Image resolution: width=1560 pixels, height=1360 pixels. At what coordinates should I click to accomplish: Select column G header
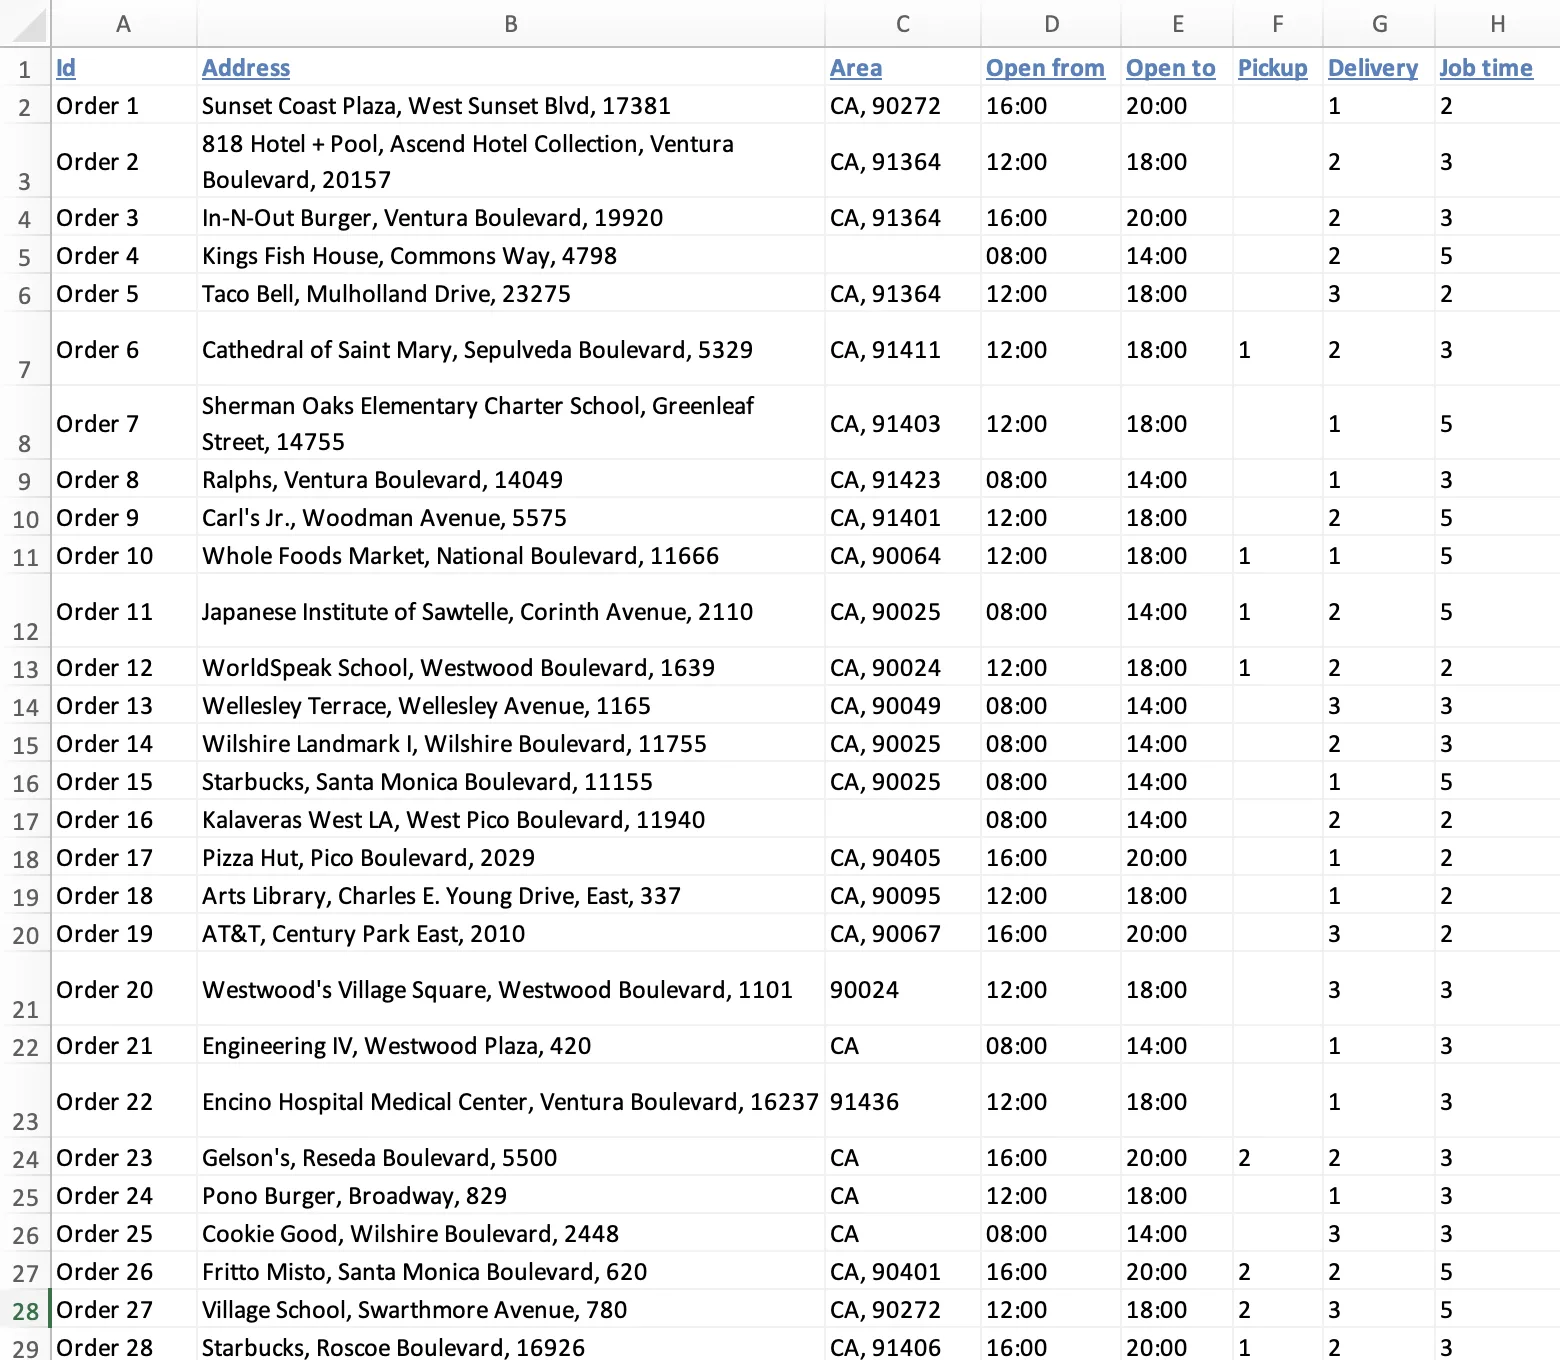point(1379,23)
